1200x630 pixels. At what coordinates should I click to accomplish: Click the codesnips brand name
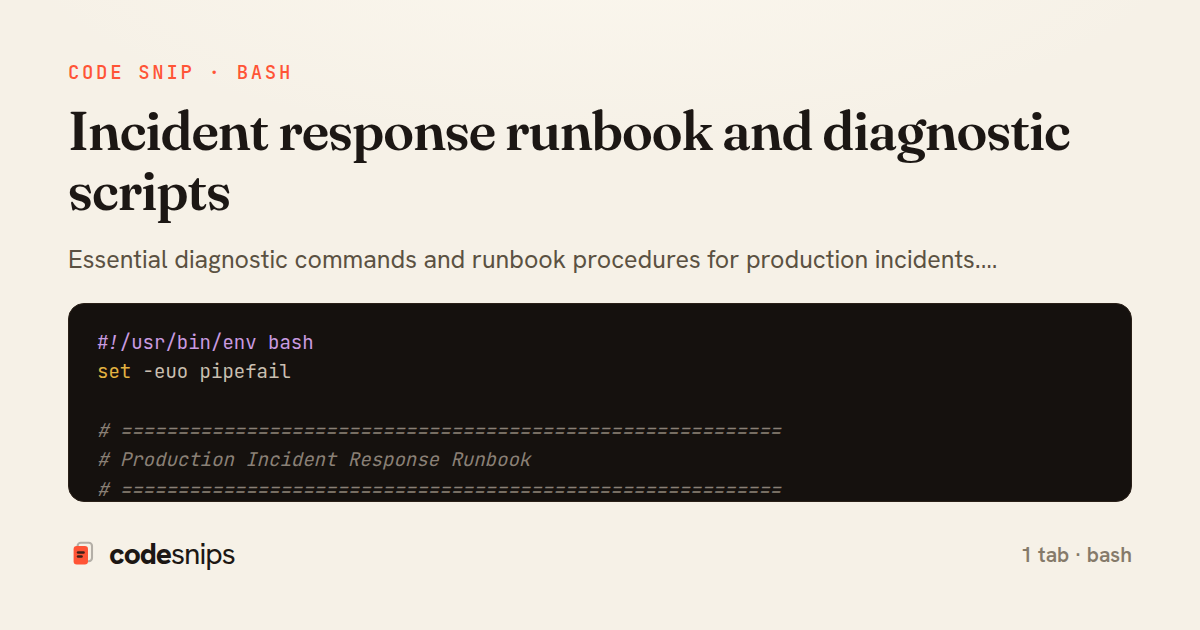point(172,555)
